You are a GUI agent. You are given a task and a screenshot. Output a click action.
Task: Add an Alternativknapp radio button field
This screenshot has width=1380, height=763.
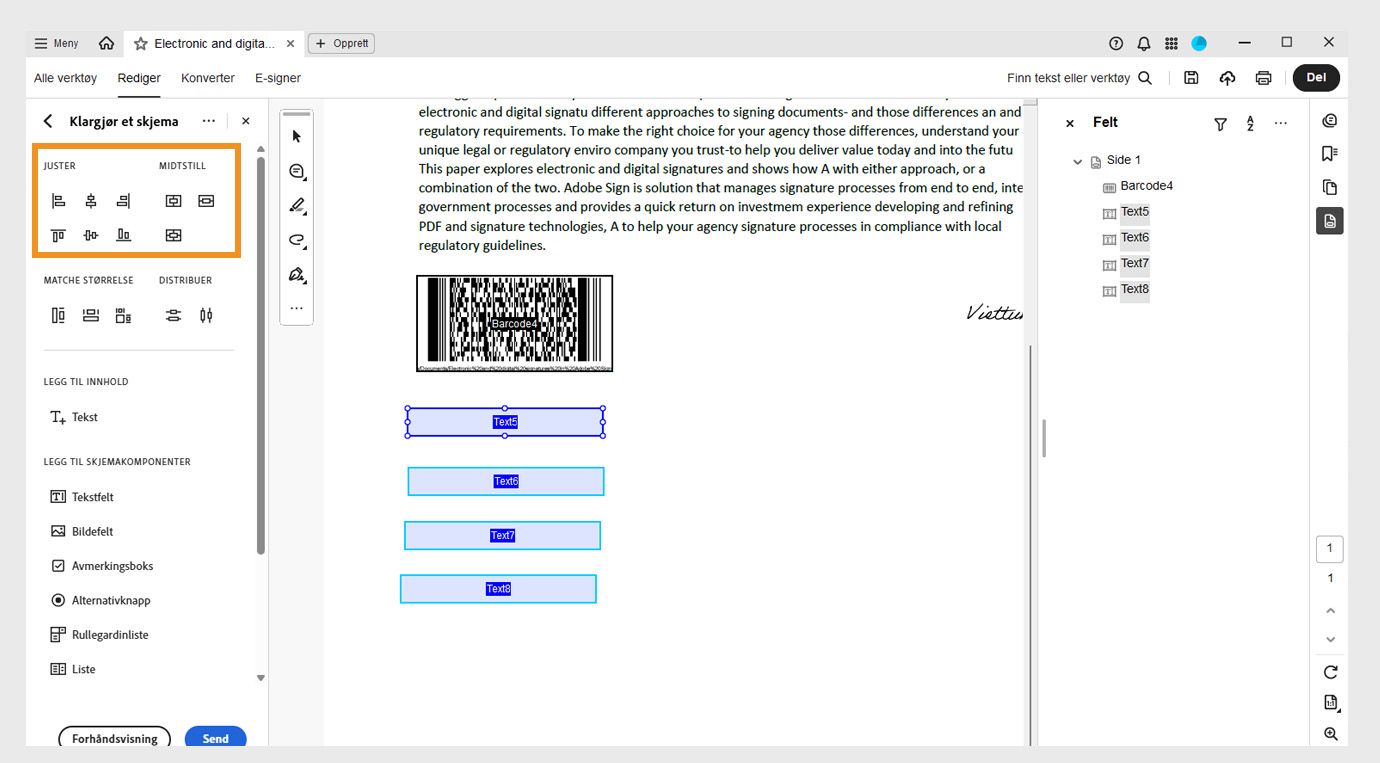pos(100,600)
